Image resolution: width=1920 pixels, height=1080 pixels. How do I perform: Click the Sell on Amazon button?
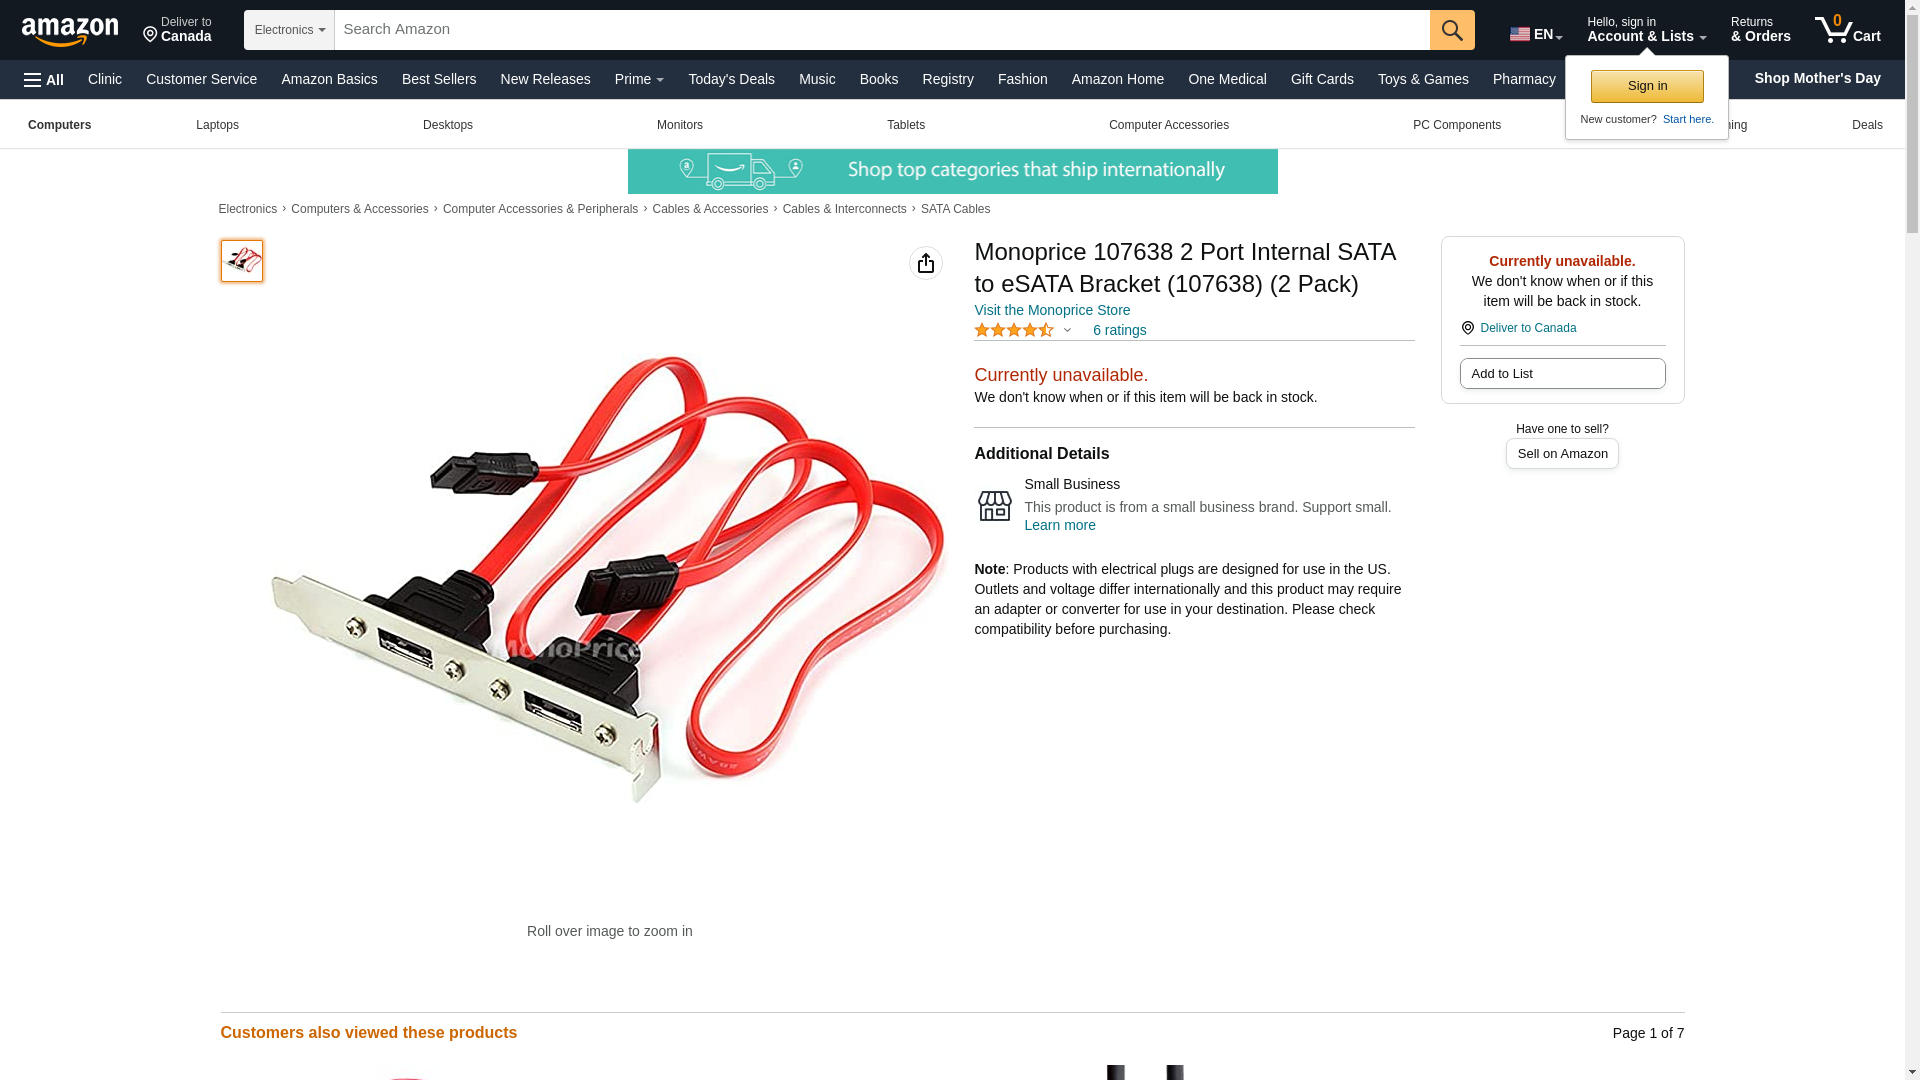coord(1562,454)
